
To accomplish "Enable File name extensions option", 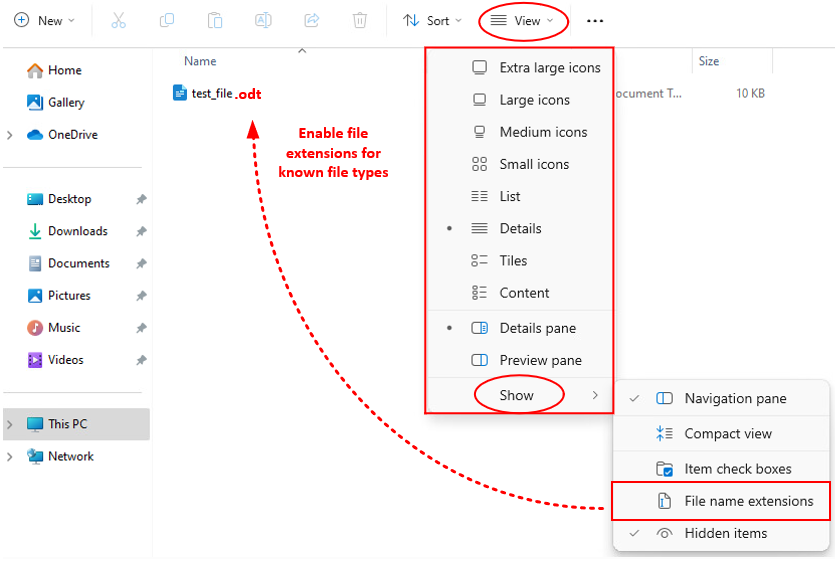I will coord(721,501).
